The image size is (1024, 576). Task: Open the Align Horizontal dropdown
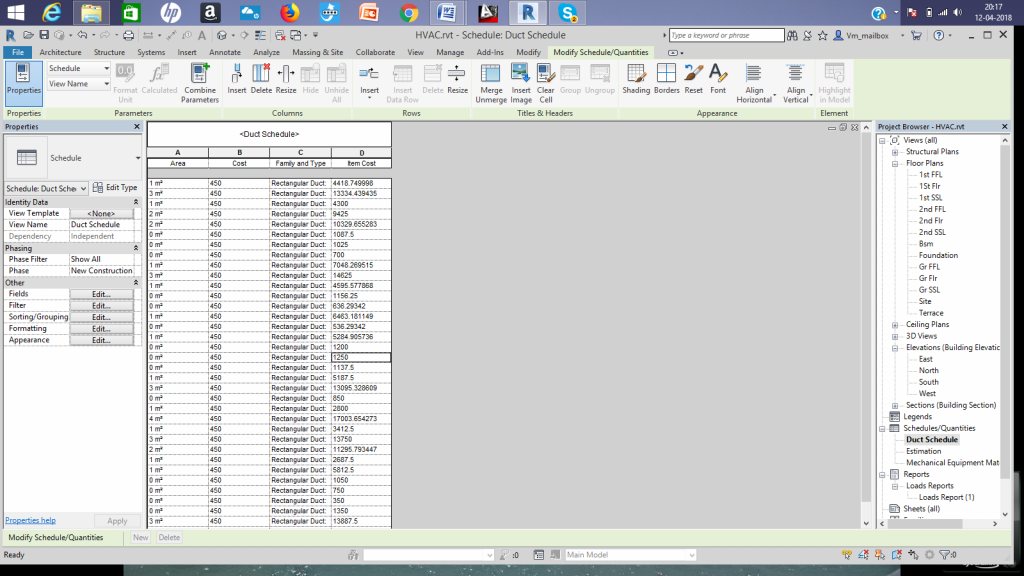click(x=754, y=82)
